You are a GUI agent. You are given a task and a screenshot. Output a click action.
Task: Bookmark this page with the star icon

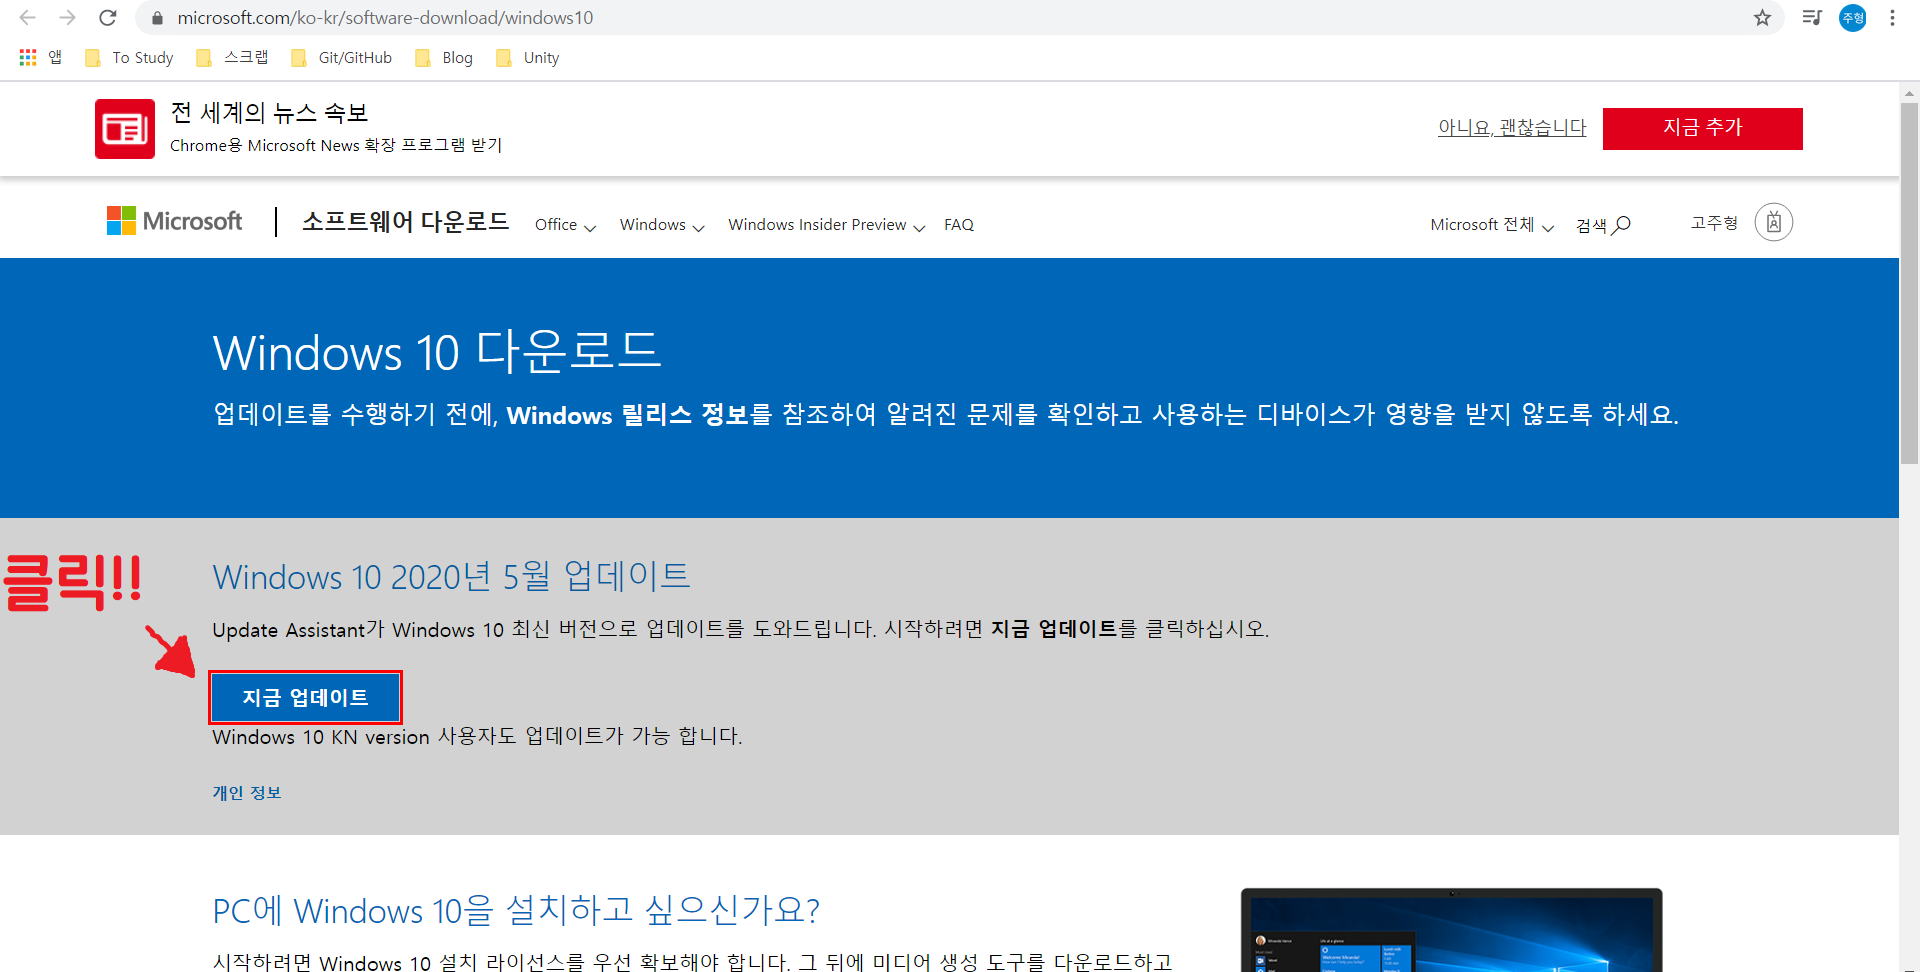[1762, 18]
